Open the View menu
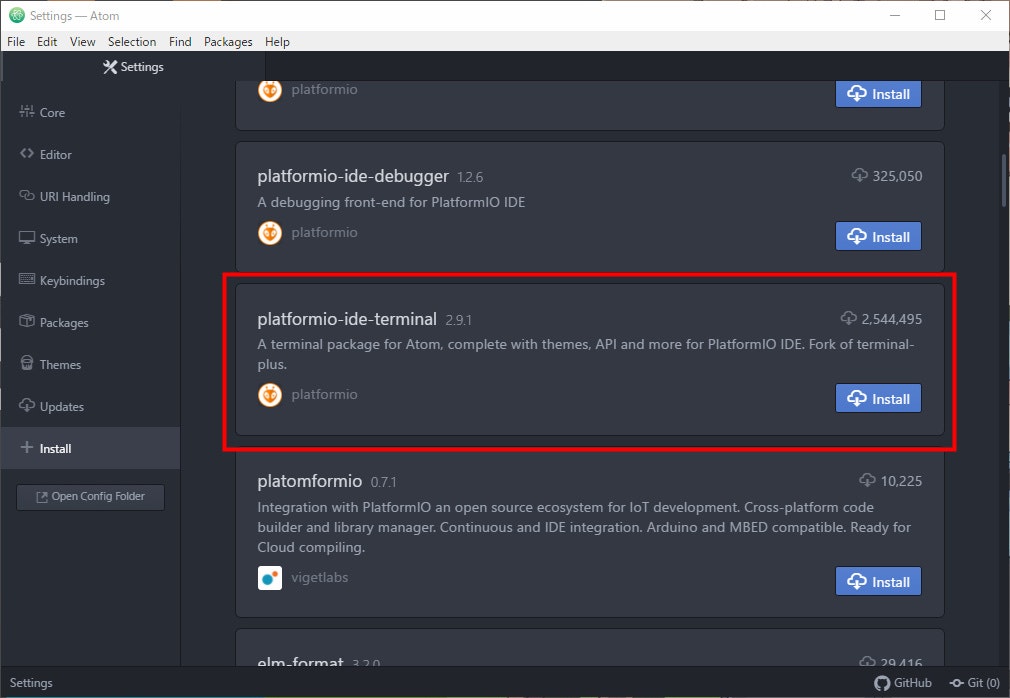1010x698 pixels. pos(82,42)
